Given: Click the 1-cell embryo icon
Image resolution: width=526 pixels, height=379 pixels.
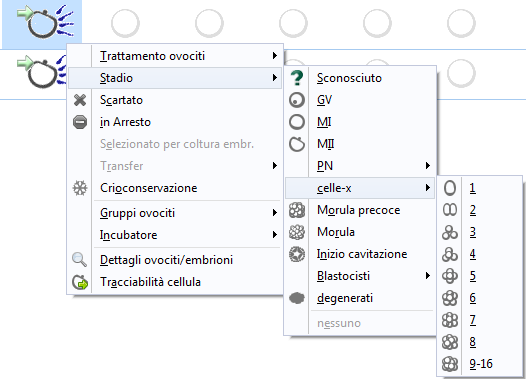Looking at the screenshot, I should [x=450, y=188].
